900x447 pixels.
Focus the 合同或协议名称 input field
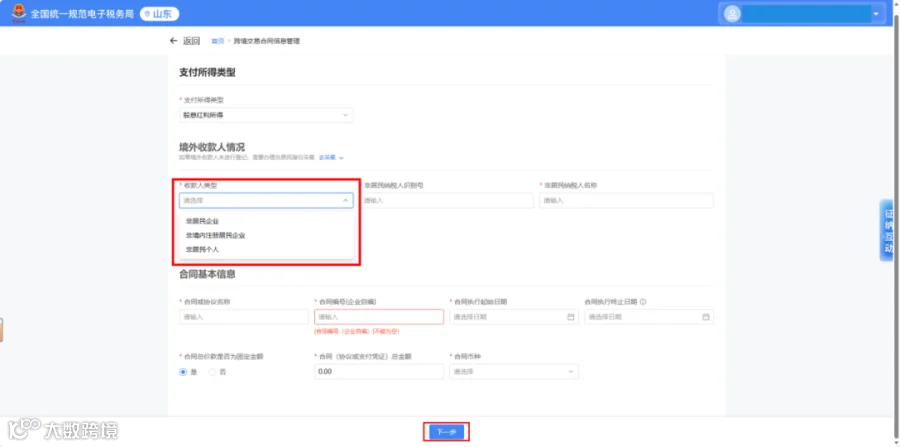pyautogui.click(x=244, y=317)
